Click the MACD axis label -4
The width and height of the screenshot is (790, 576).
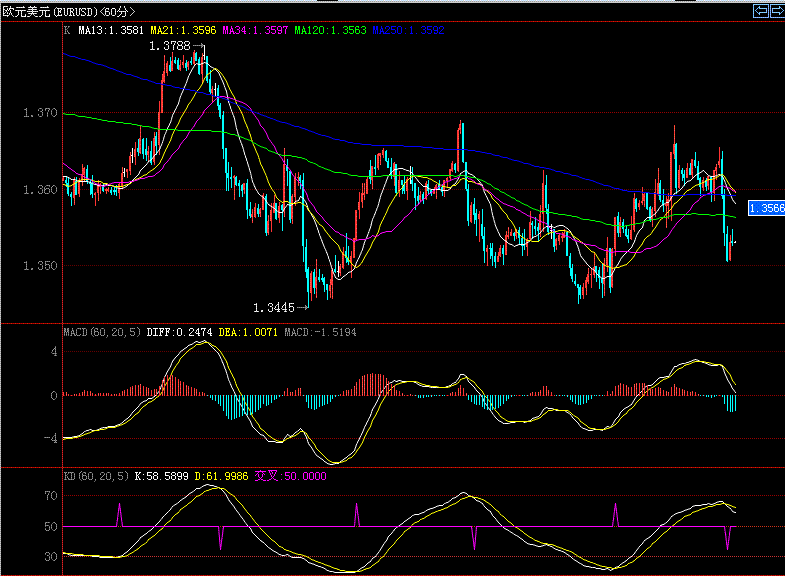tap(50, 438)
